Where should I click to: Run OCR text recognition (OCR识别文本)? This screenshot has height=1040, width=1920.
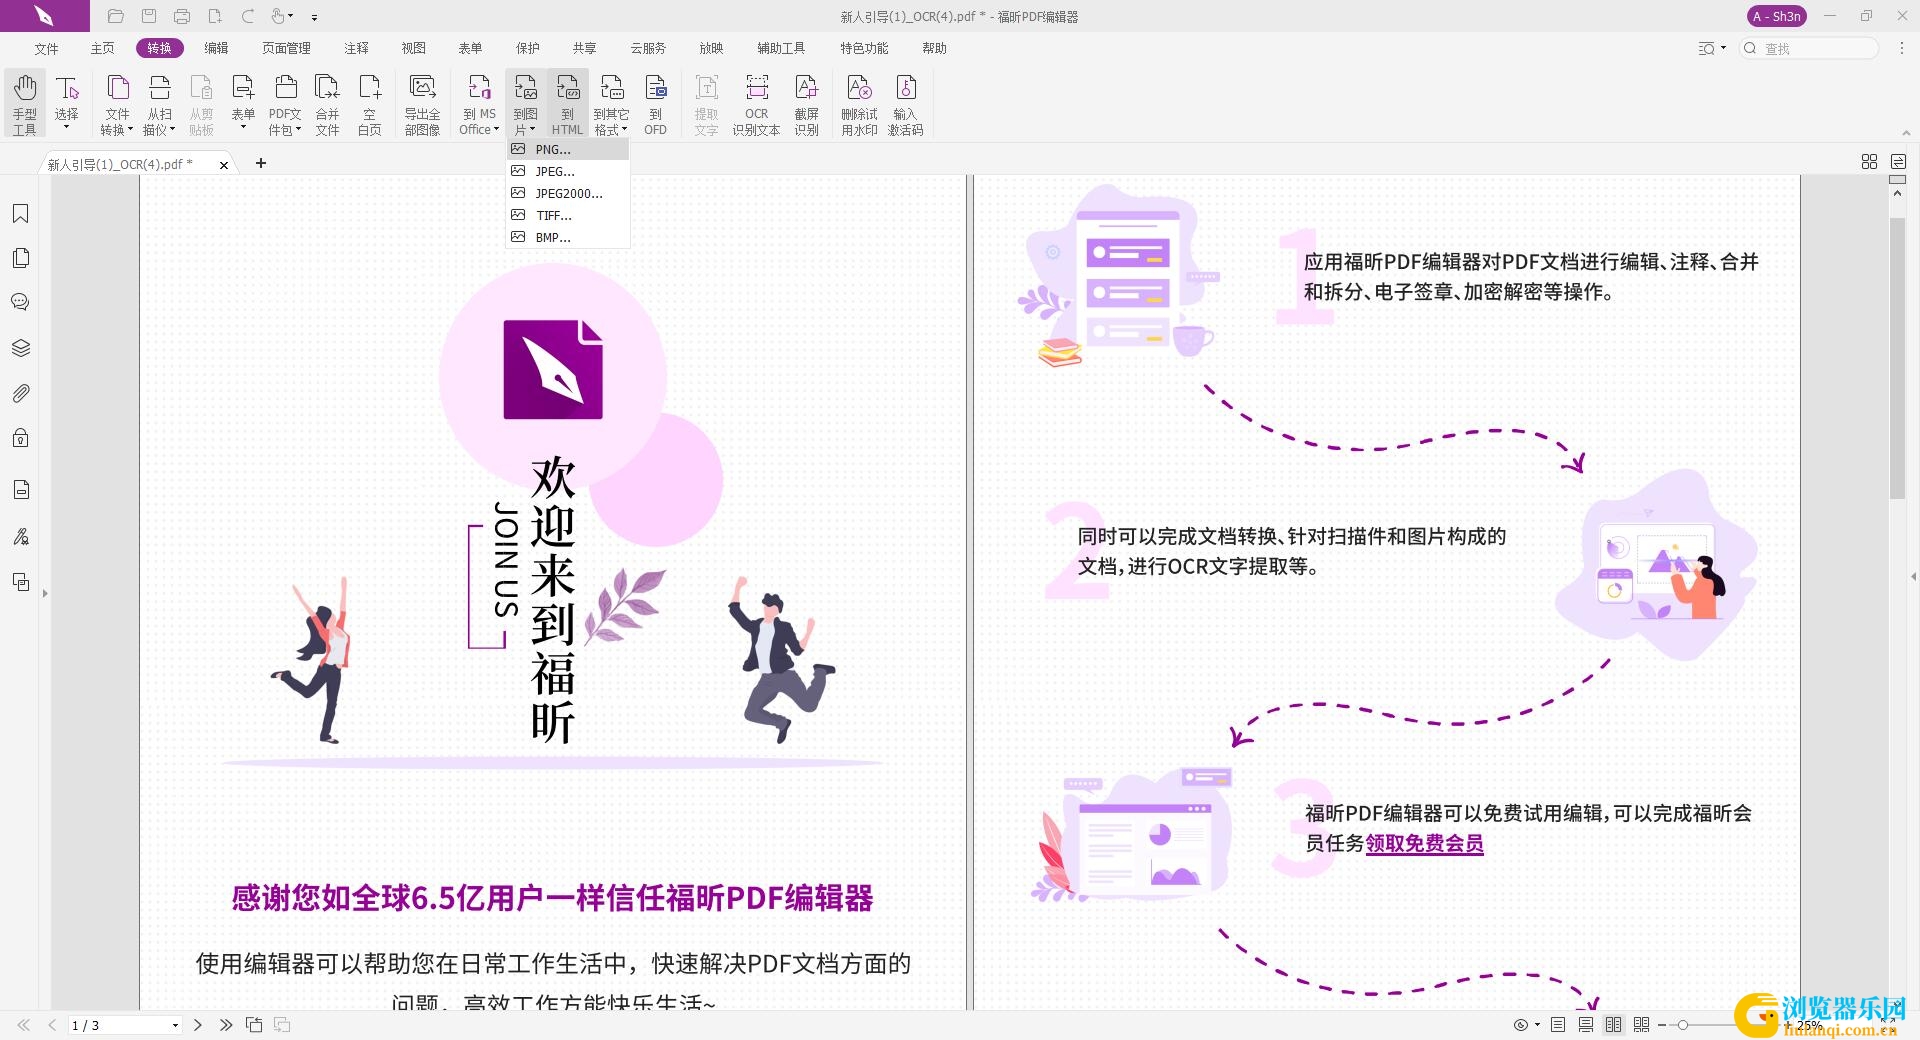[756, 104]
